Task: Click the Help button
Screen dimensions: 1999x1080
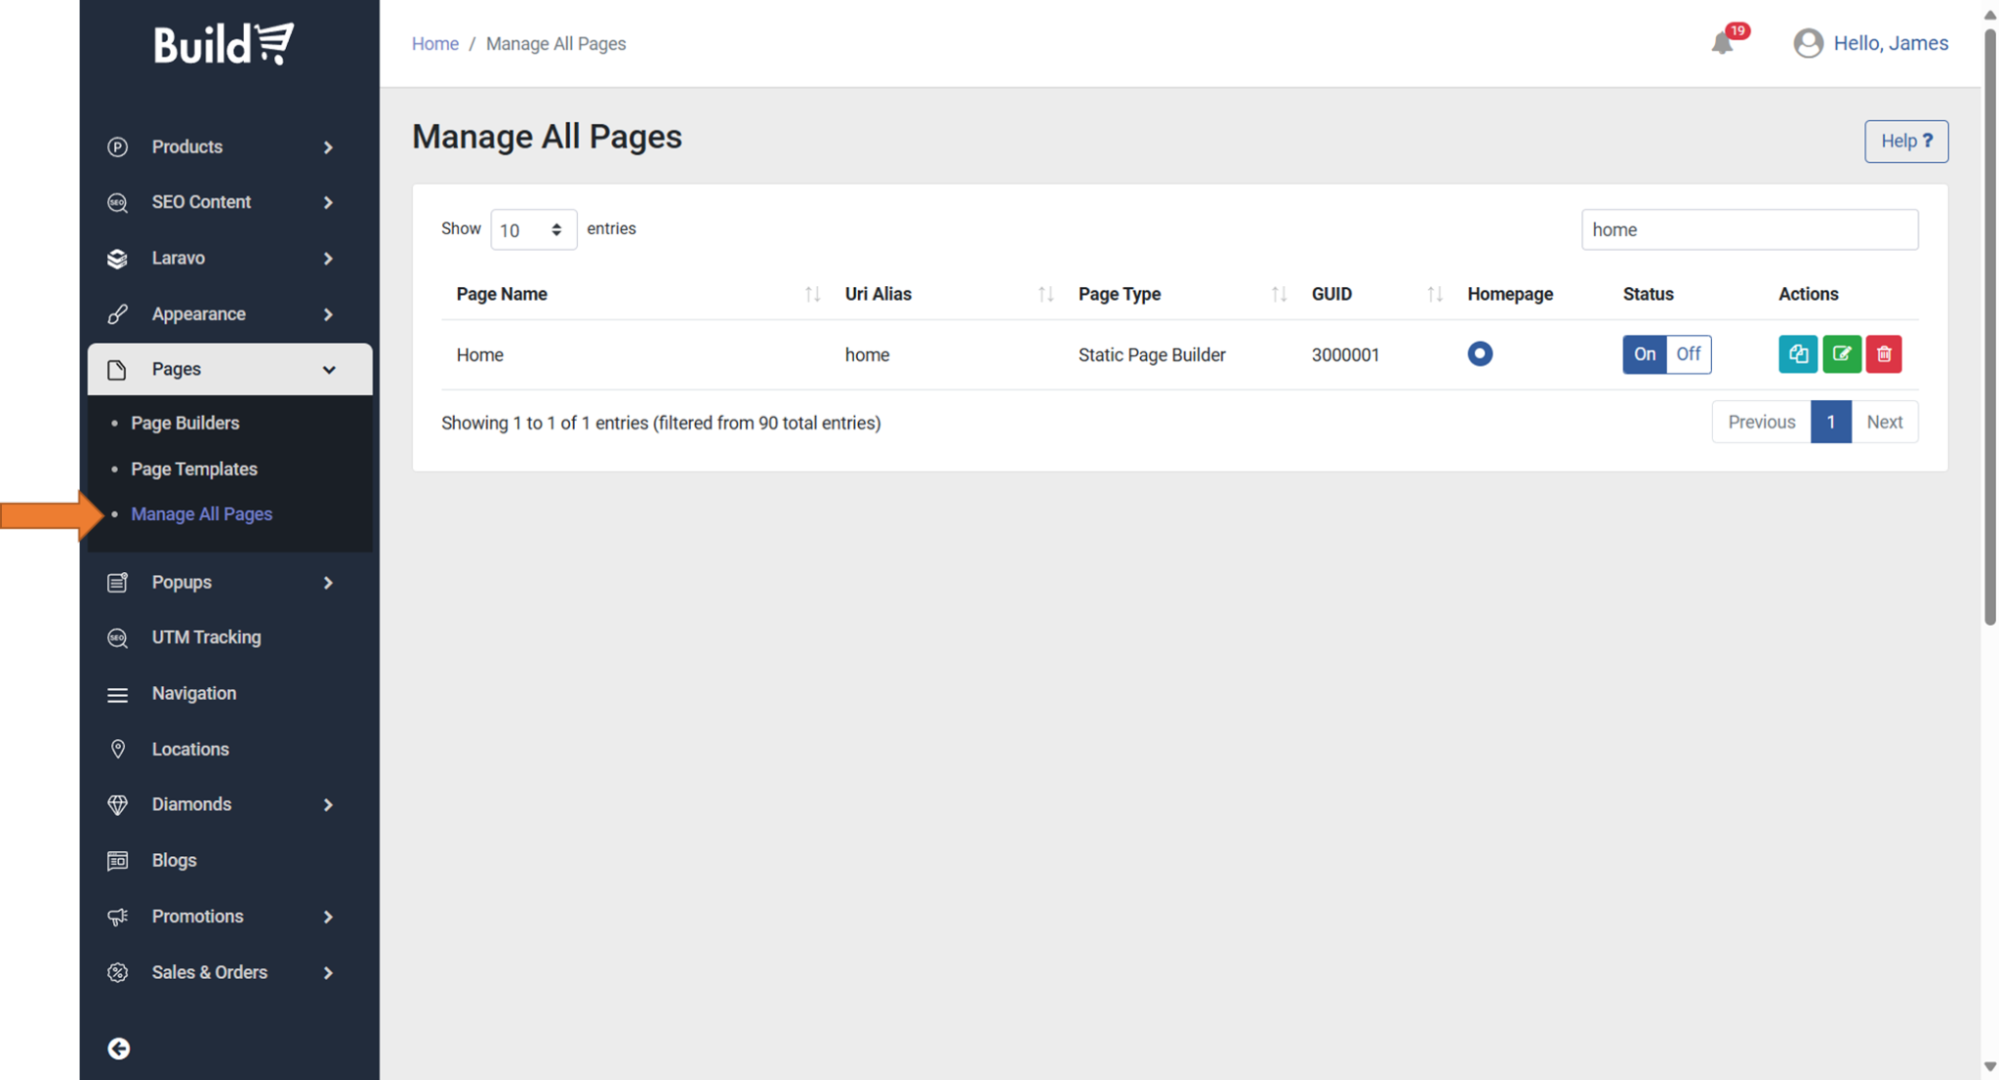Action: pyautogui.click(x=1905, y=141)
